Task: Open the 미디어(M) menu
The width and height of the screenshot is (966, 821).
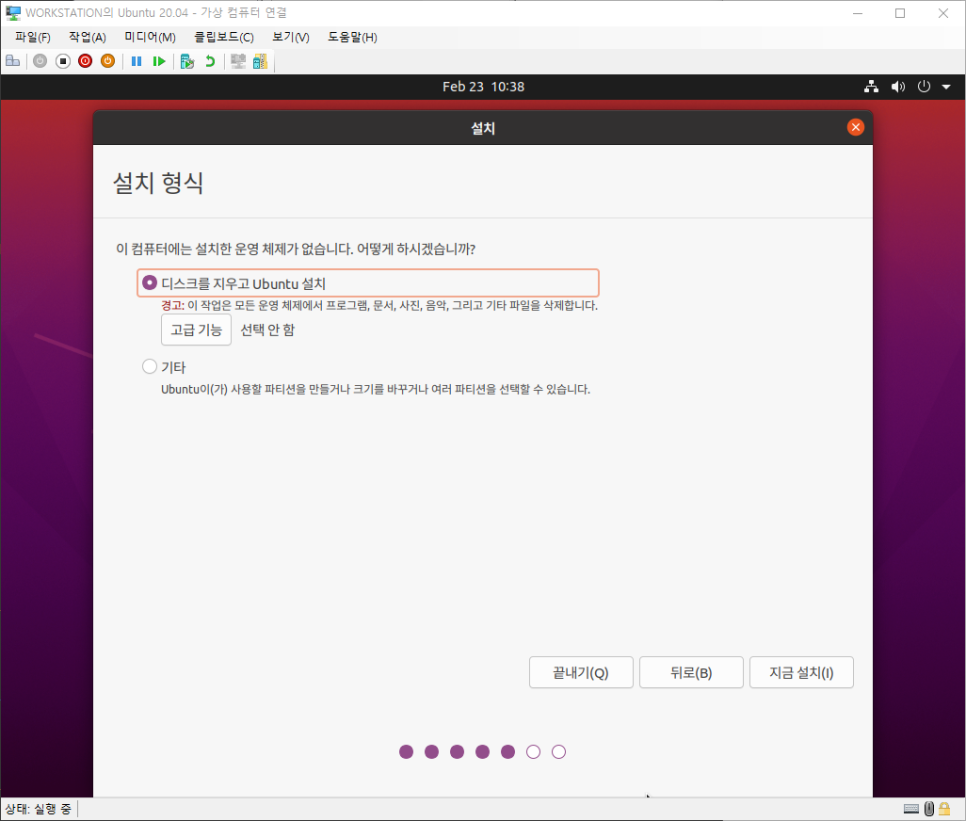Action: [150, 38]
